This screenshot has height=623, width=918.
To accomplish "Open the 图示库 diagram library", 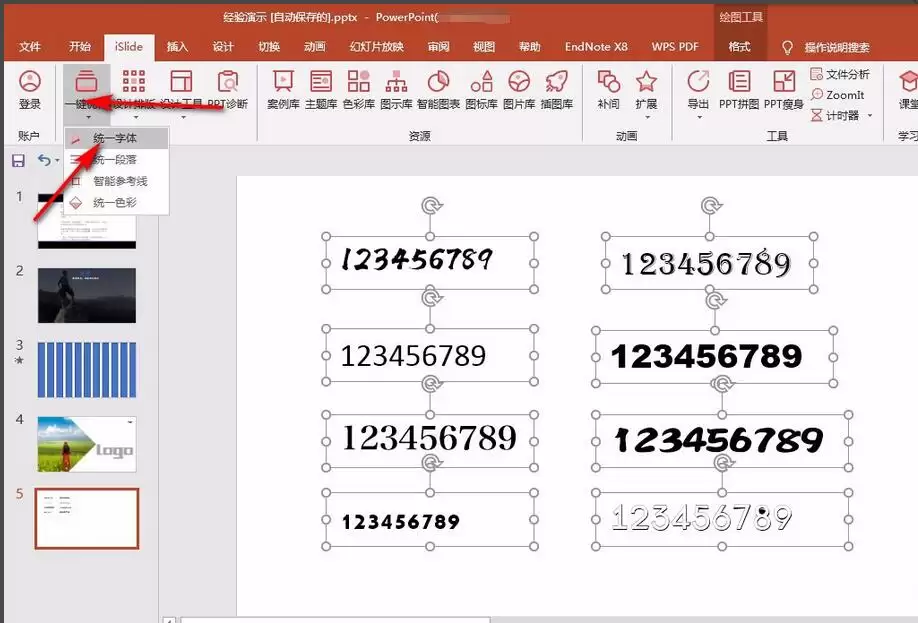I will pyautogui.click(x=397, y=88).
